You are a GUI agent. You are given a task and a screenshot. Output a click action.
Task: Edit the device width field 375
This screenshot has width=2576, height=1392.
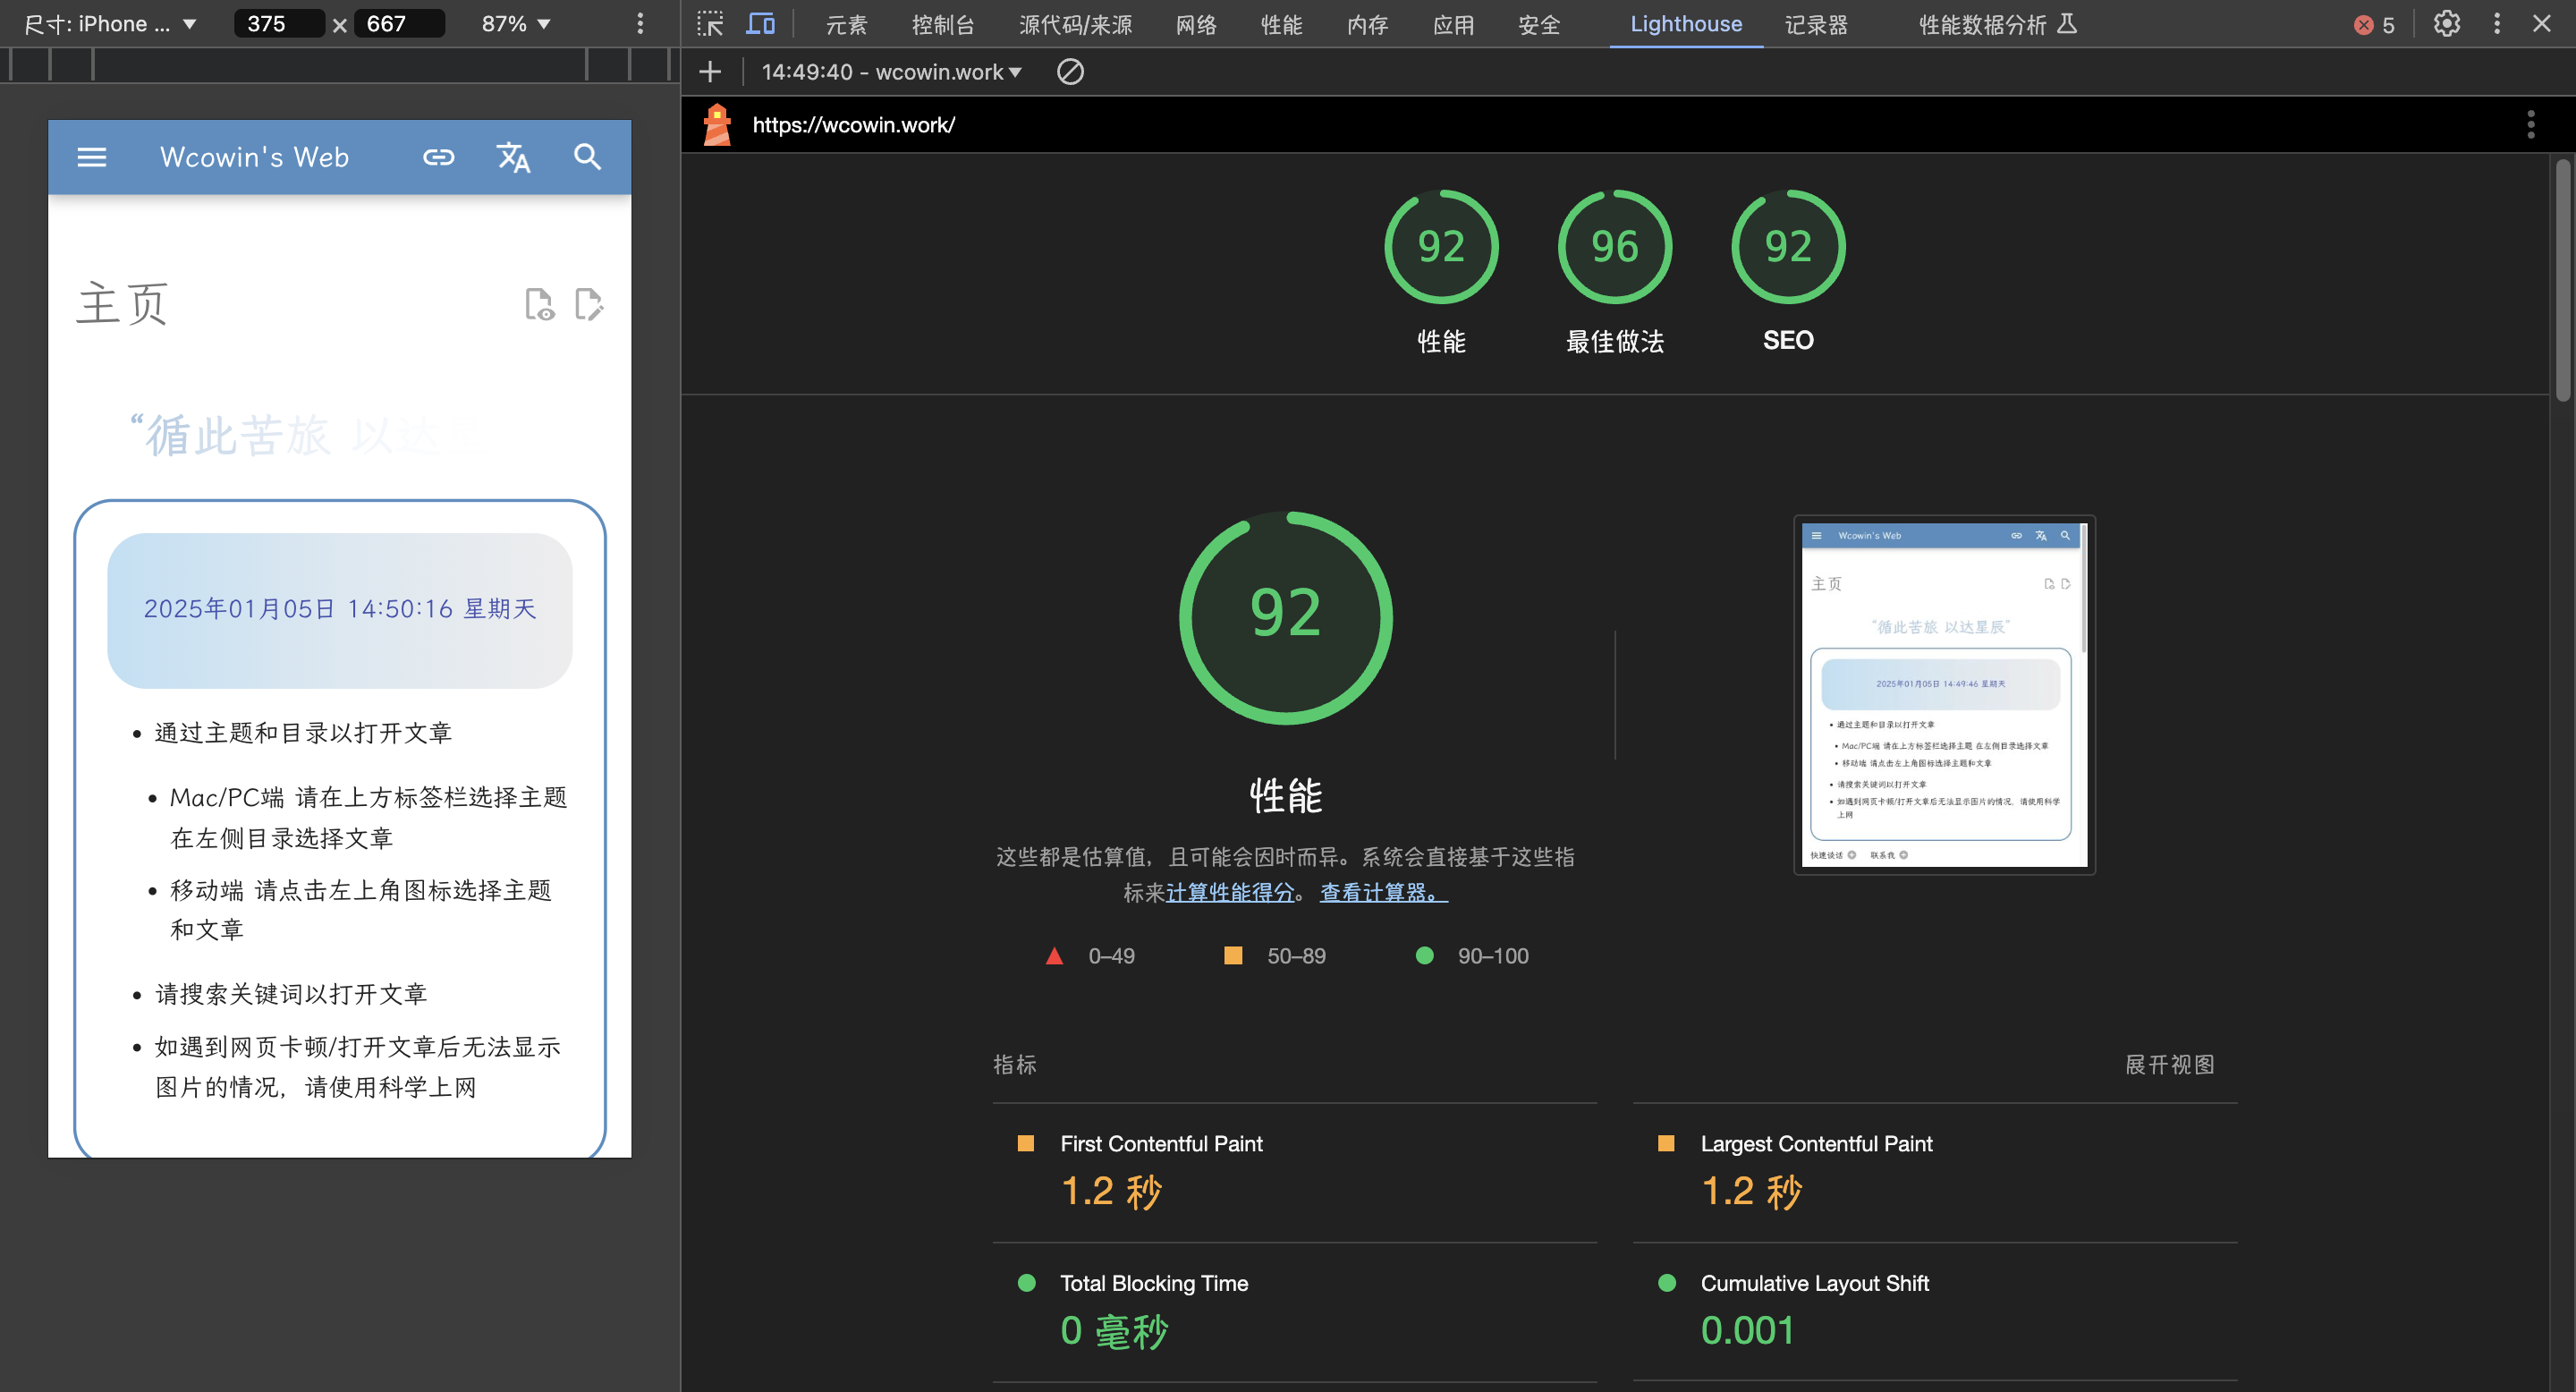pos(279,24)
